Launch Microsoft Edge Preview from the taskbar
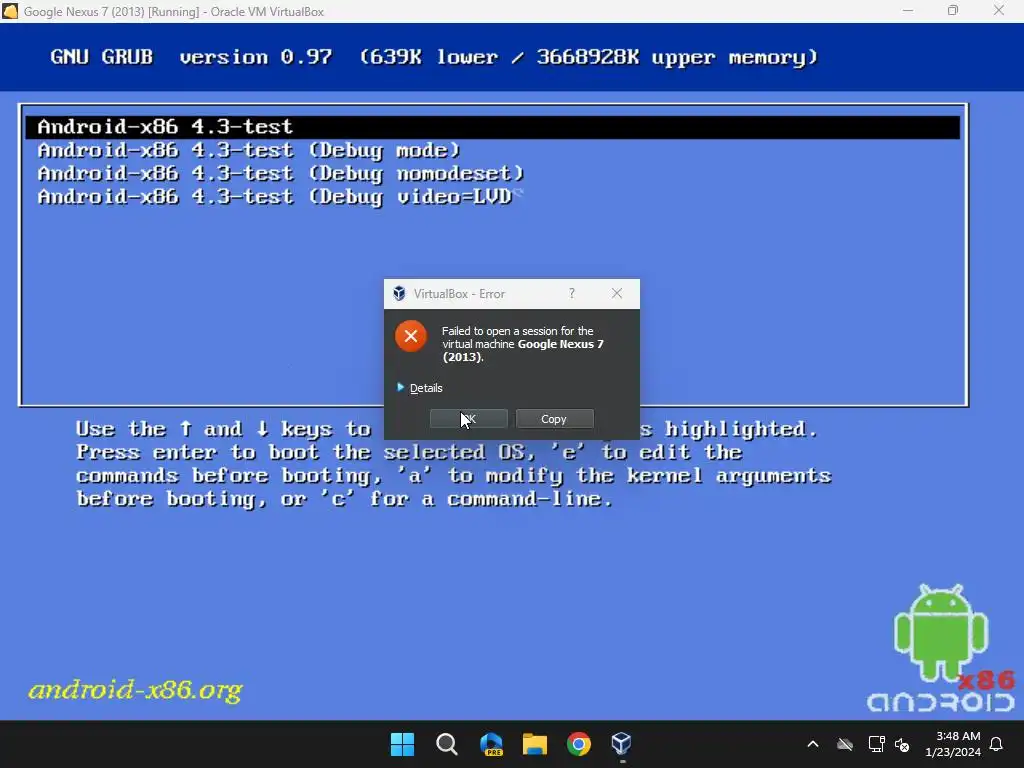This screenshot has height=768, width=1024. coord(490,744)
